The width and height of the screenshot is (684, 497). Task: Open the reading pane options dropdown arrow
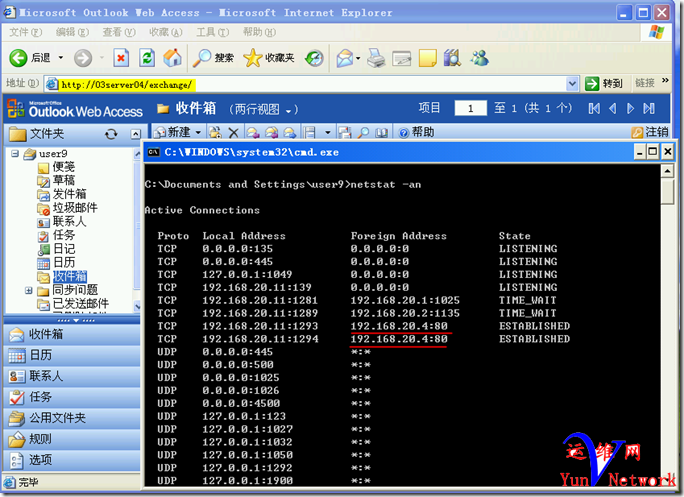[x=328, y=132]
